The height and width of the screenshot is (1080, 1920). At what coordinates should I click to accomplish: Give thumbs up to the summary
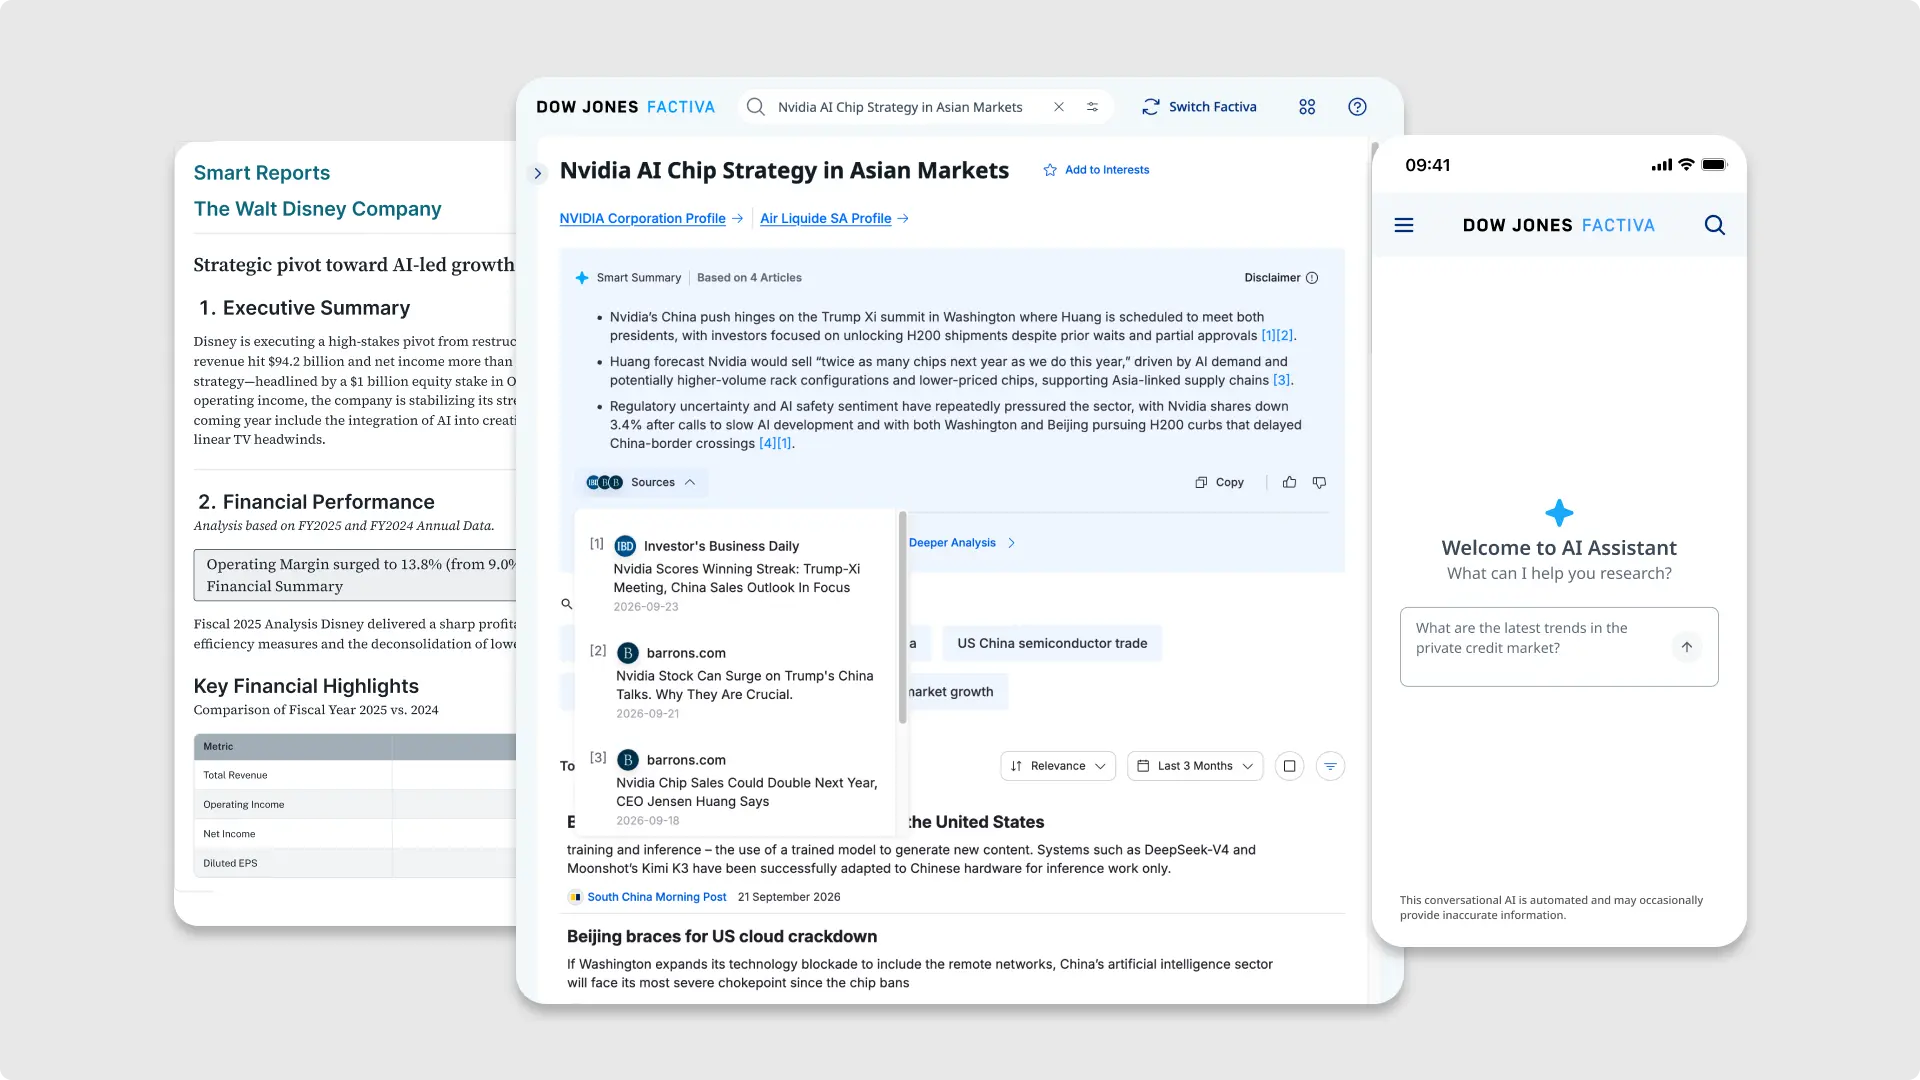(x=1290, y=482)
